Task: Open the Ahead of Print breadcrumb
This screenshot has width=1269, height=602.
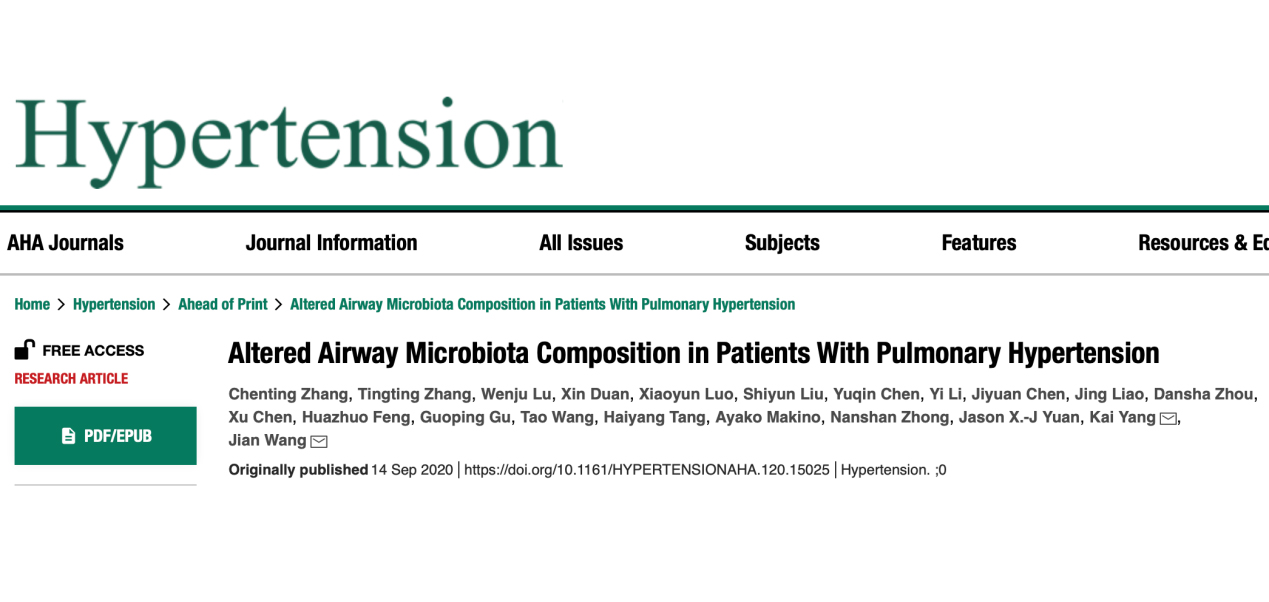Action: pos(223,304)
